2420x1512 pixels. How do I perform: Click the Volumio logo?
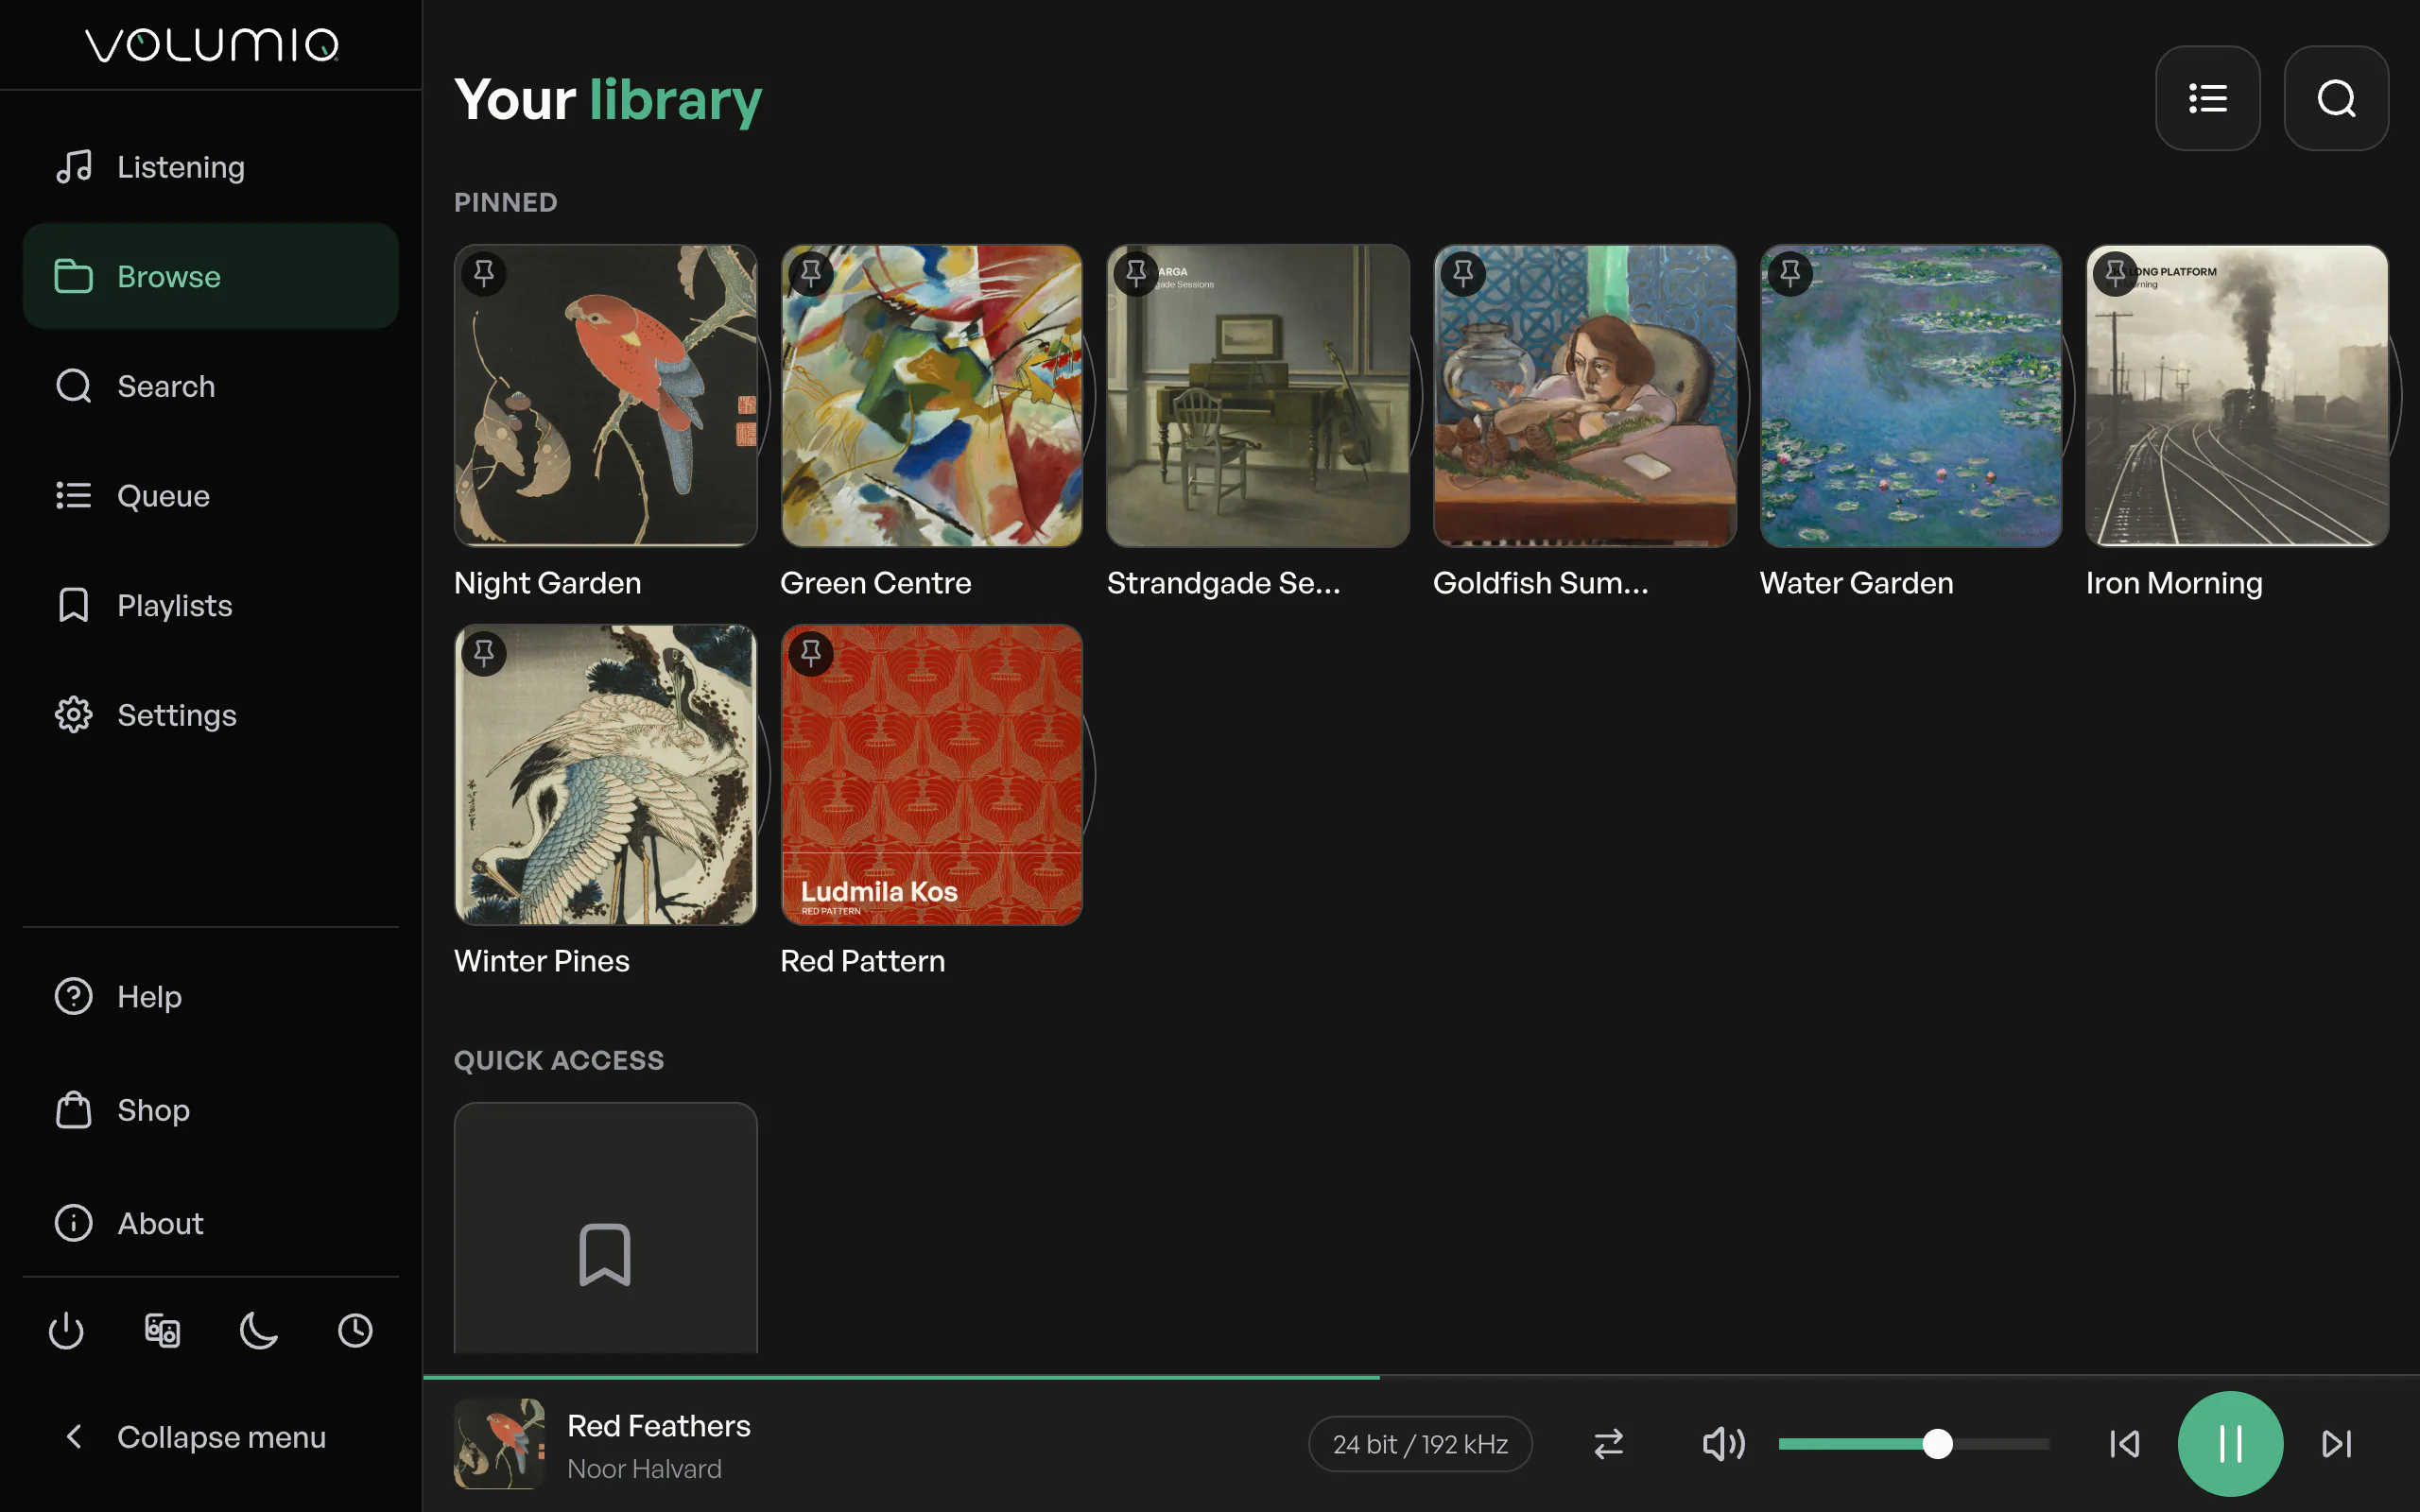pyautogui.click(x=212, y=45)
